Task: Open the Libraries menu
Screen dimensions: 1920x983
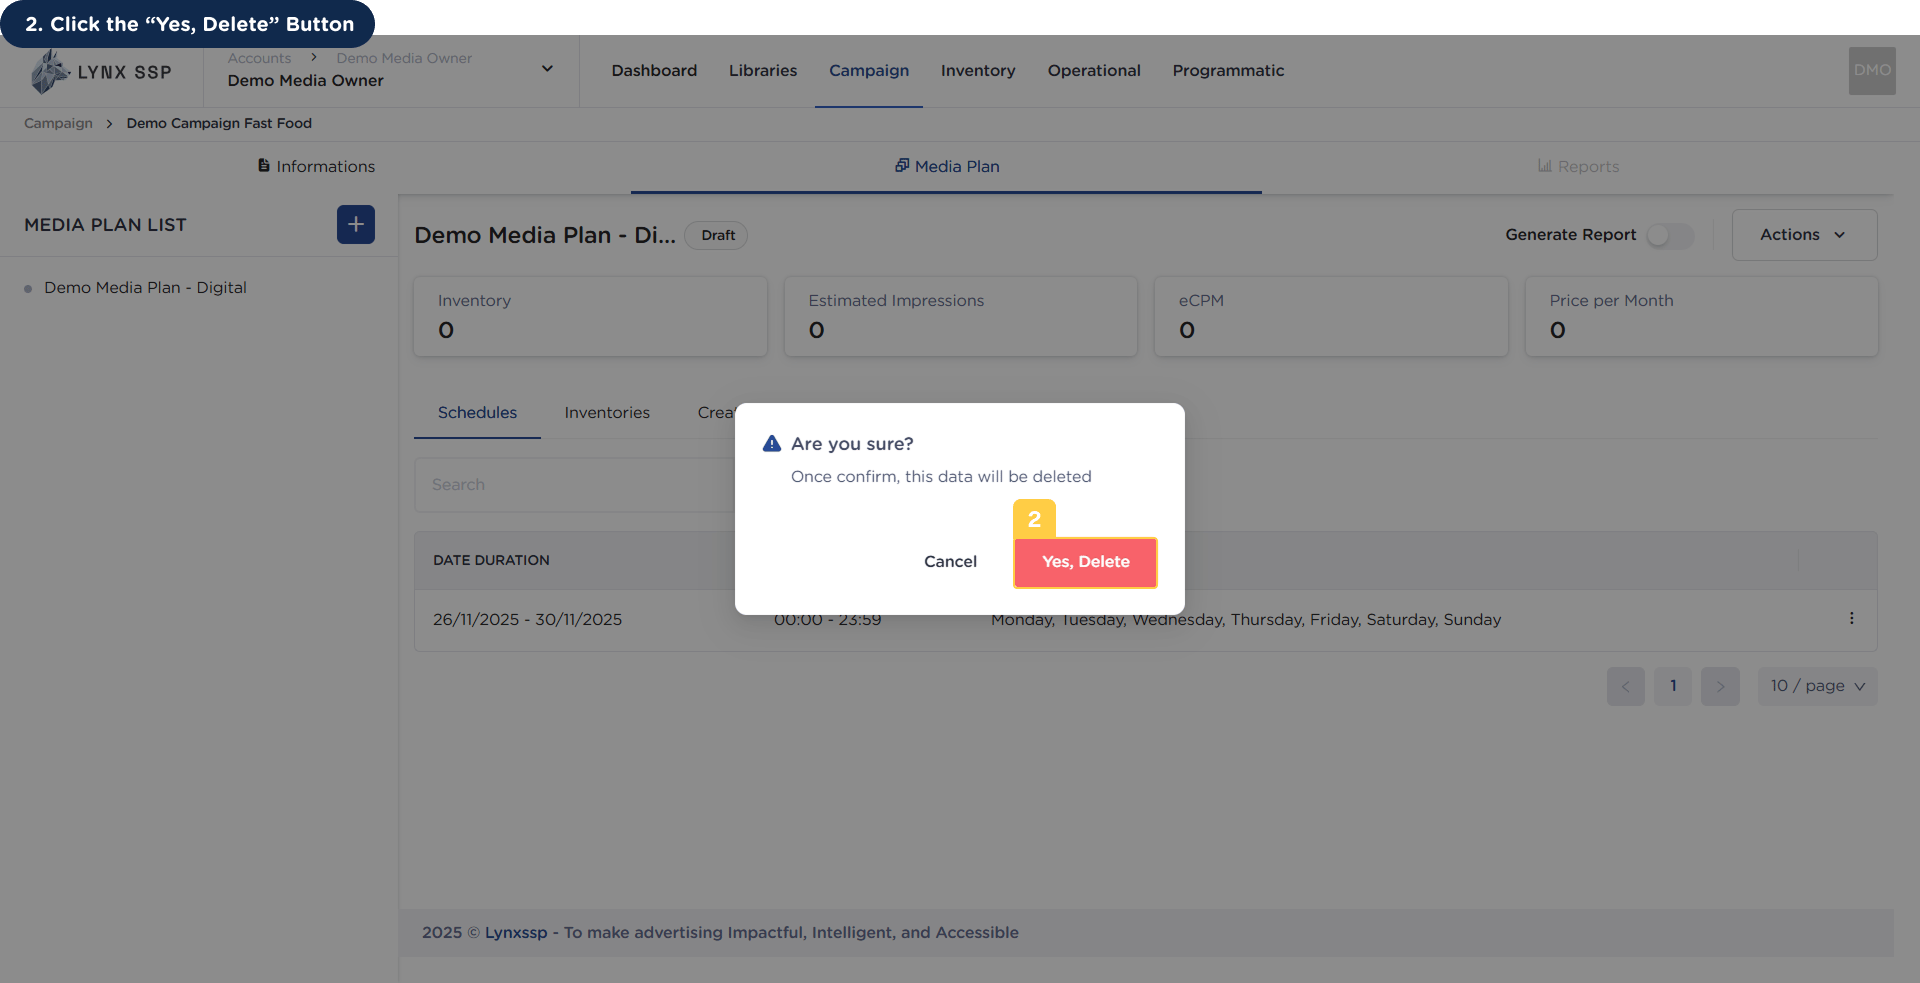Action: pos(763,71)
